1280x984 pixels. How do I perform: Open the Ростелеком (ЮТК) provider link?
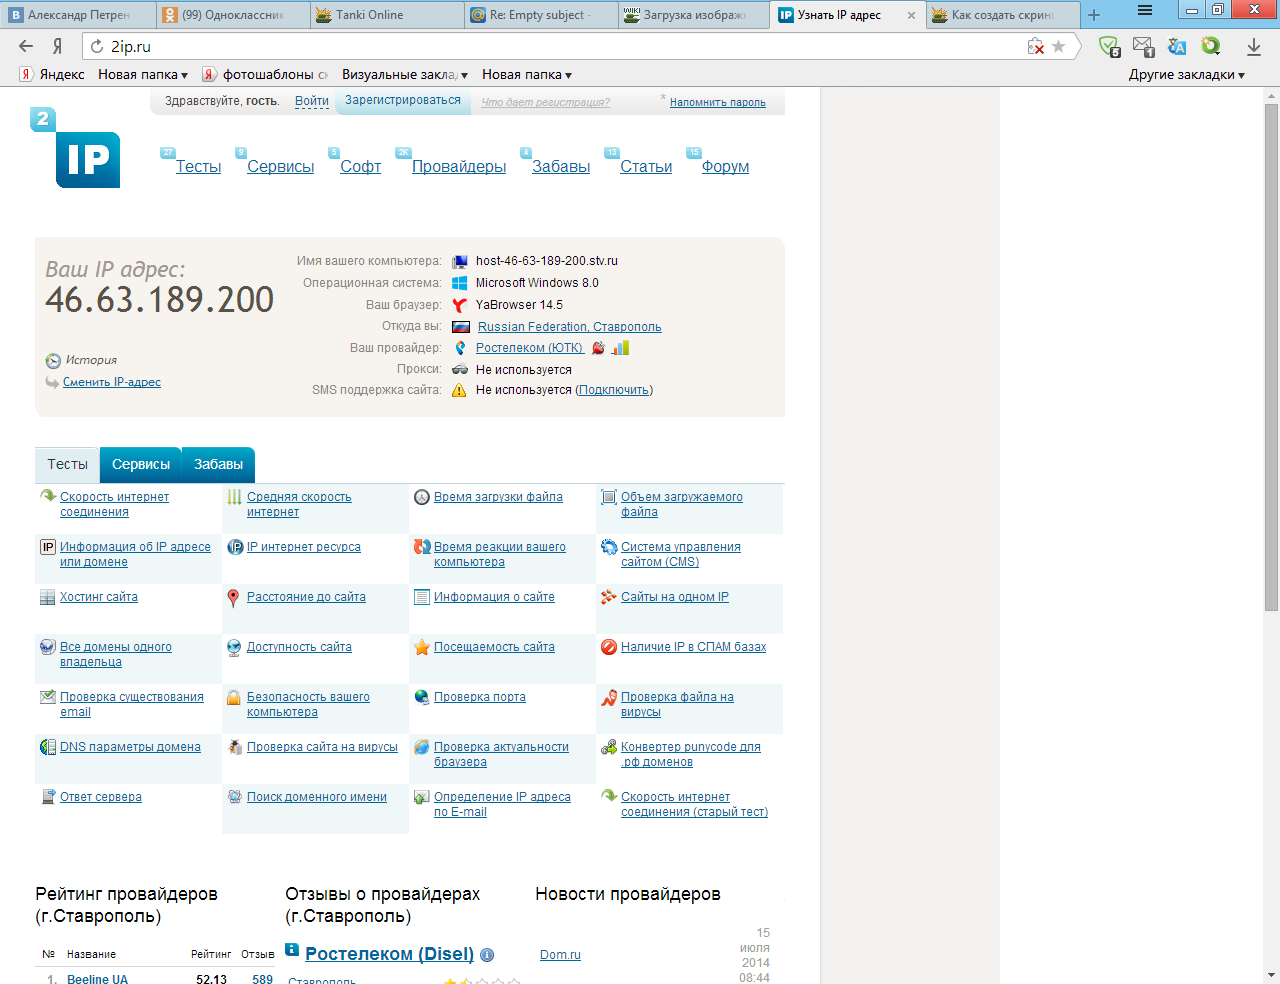point(529,348)
